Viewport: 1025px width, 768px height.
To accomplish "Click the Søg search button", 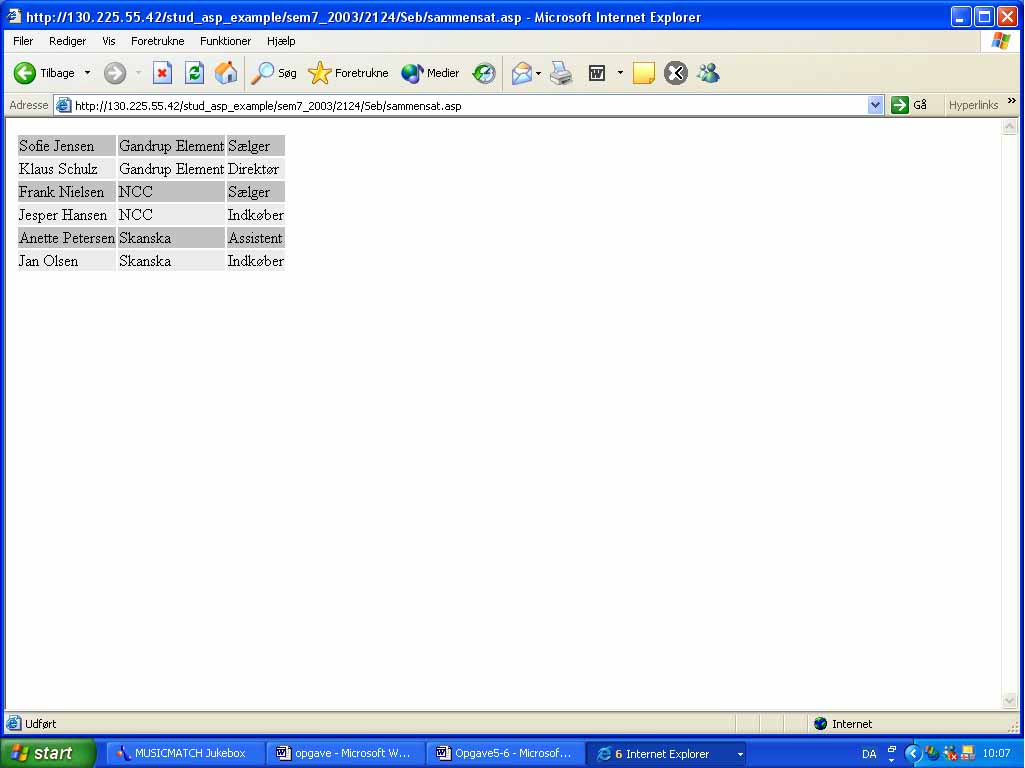I will 274,73.
